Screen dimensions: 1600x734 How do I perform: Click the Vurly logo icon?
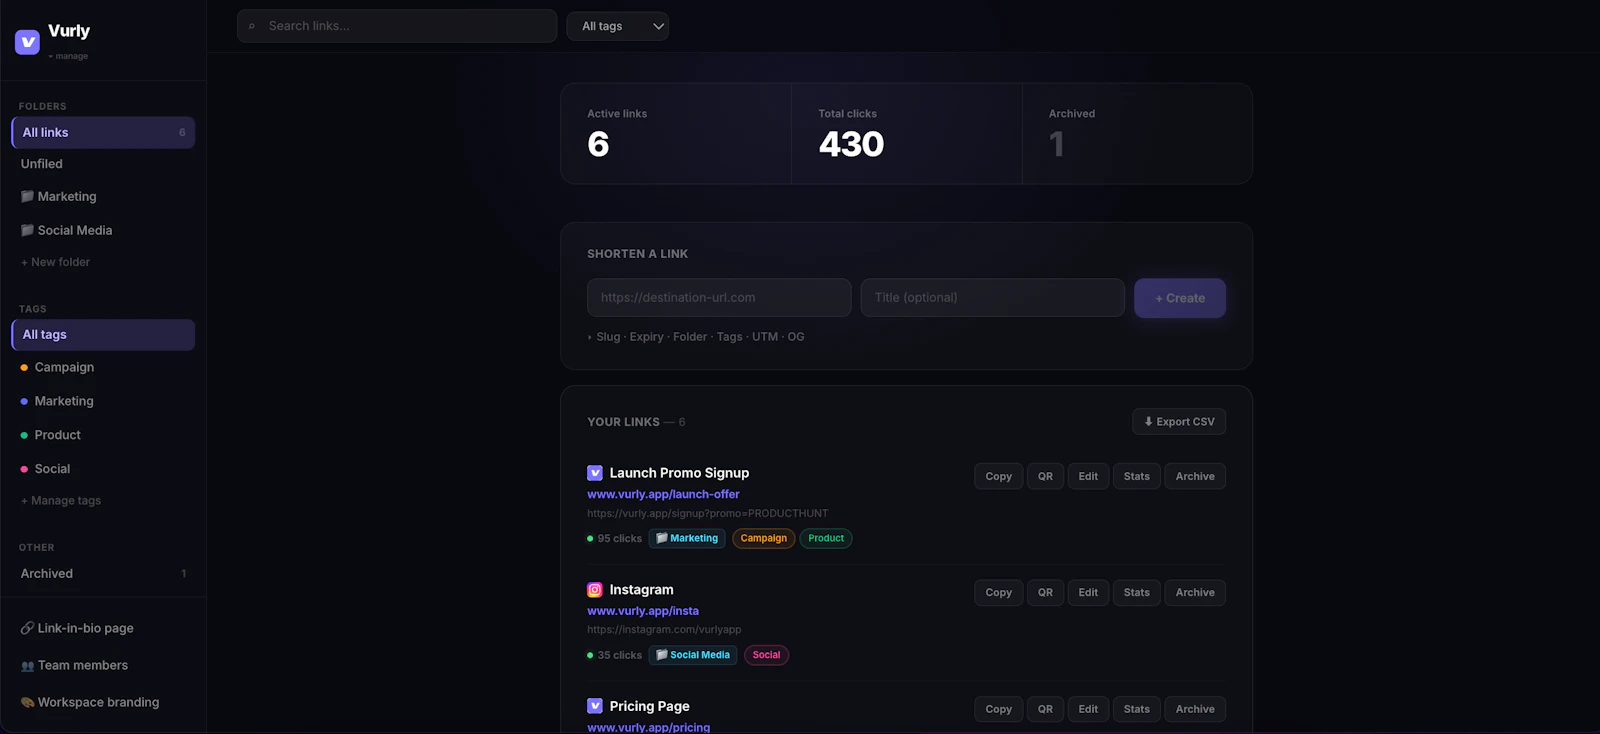[27, 41]
